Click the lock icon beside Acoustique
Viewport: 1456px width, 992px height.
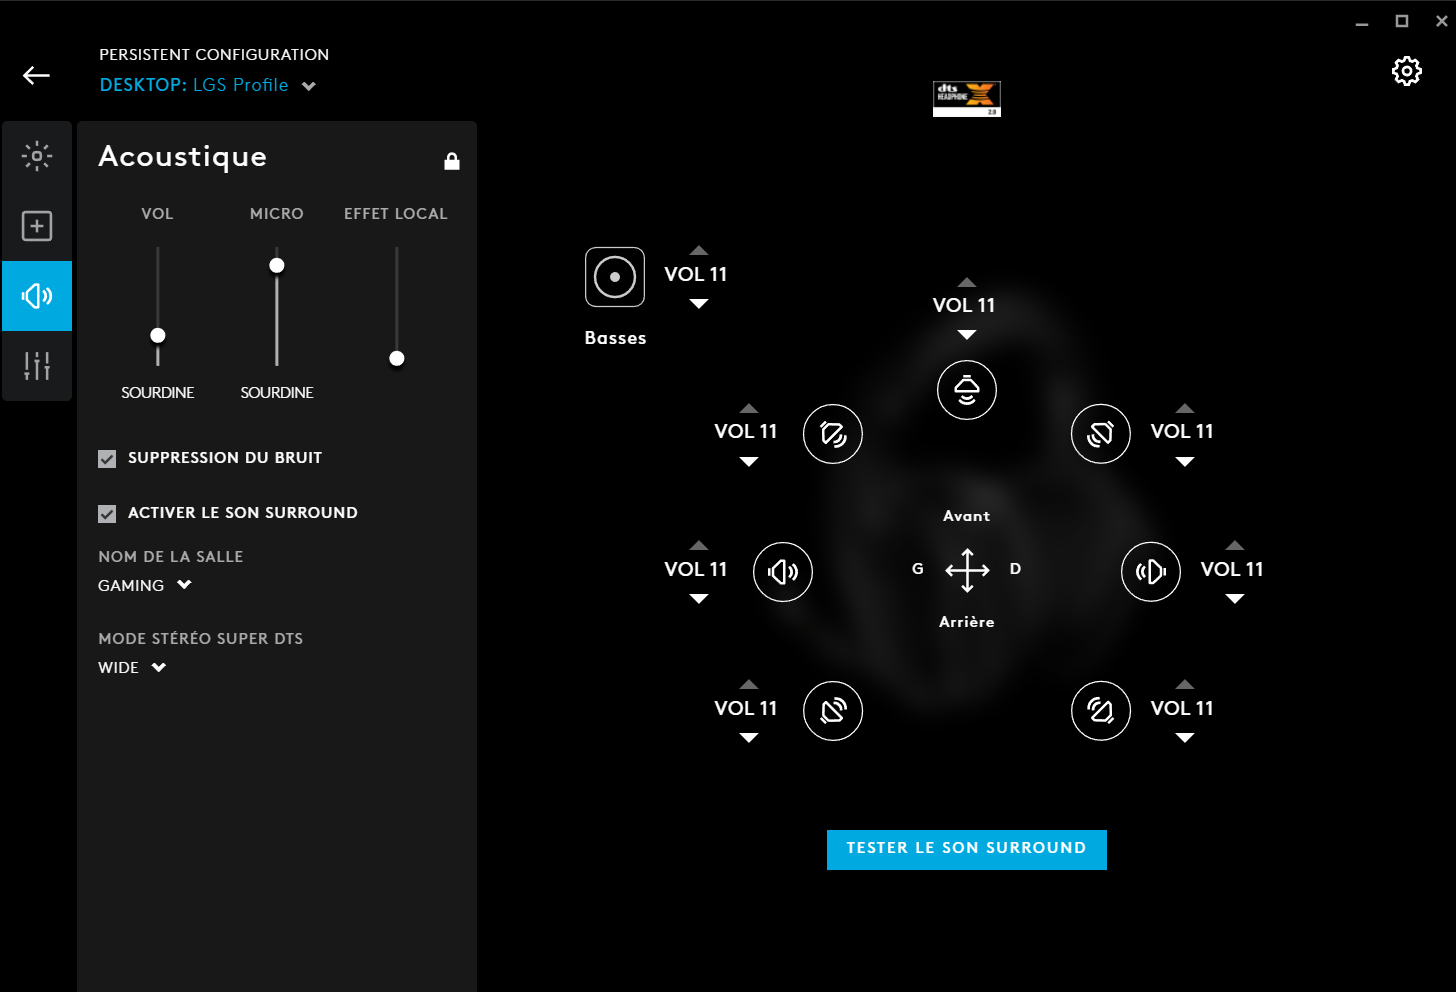(452, 161)
